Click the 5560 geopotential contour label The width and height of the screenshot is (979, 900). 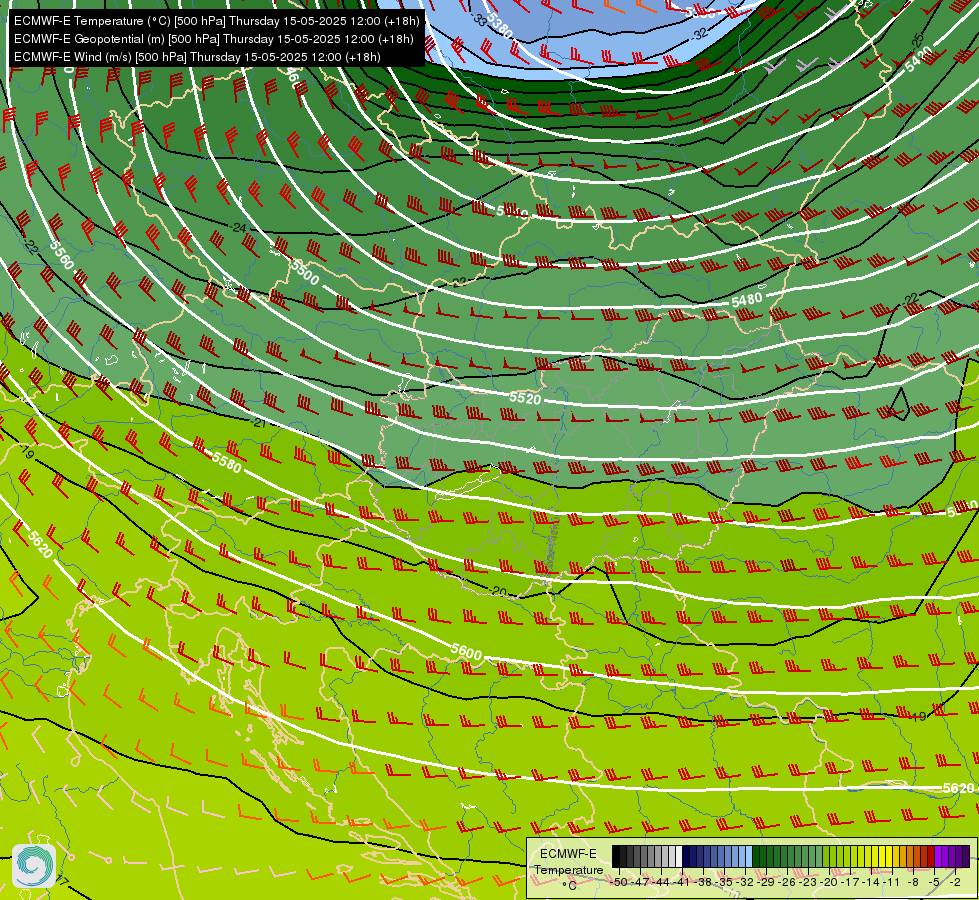[62, 255]
